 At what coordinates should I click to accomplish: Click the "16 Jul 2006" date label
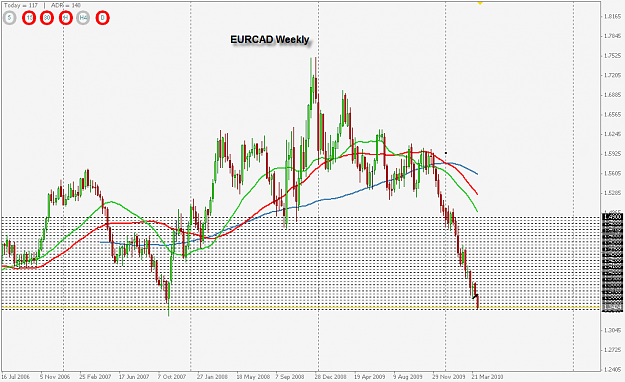16,376
